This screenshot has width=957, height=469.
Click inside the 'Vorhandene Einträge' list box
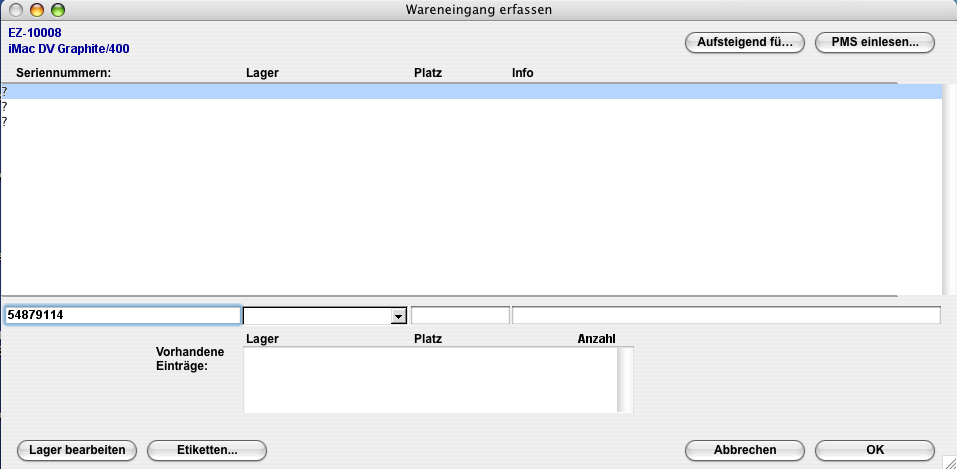pos(430,379)
